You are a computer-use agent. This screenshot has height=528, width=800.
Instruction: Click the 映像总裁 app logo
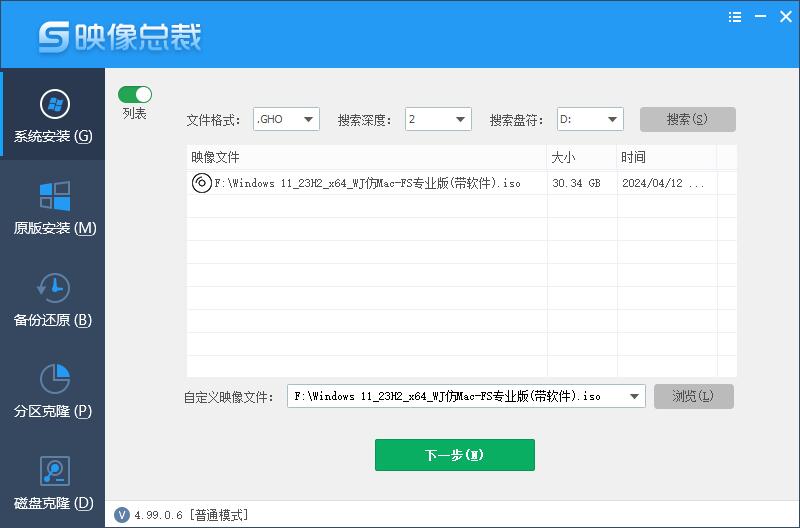coord(55,37)
